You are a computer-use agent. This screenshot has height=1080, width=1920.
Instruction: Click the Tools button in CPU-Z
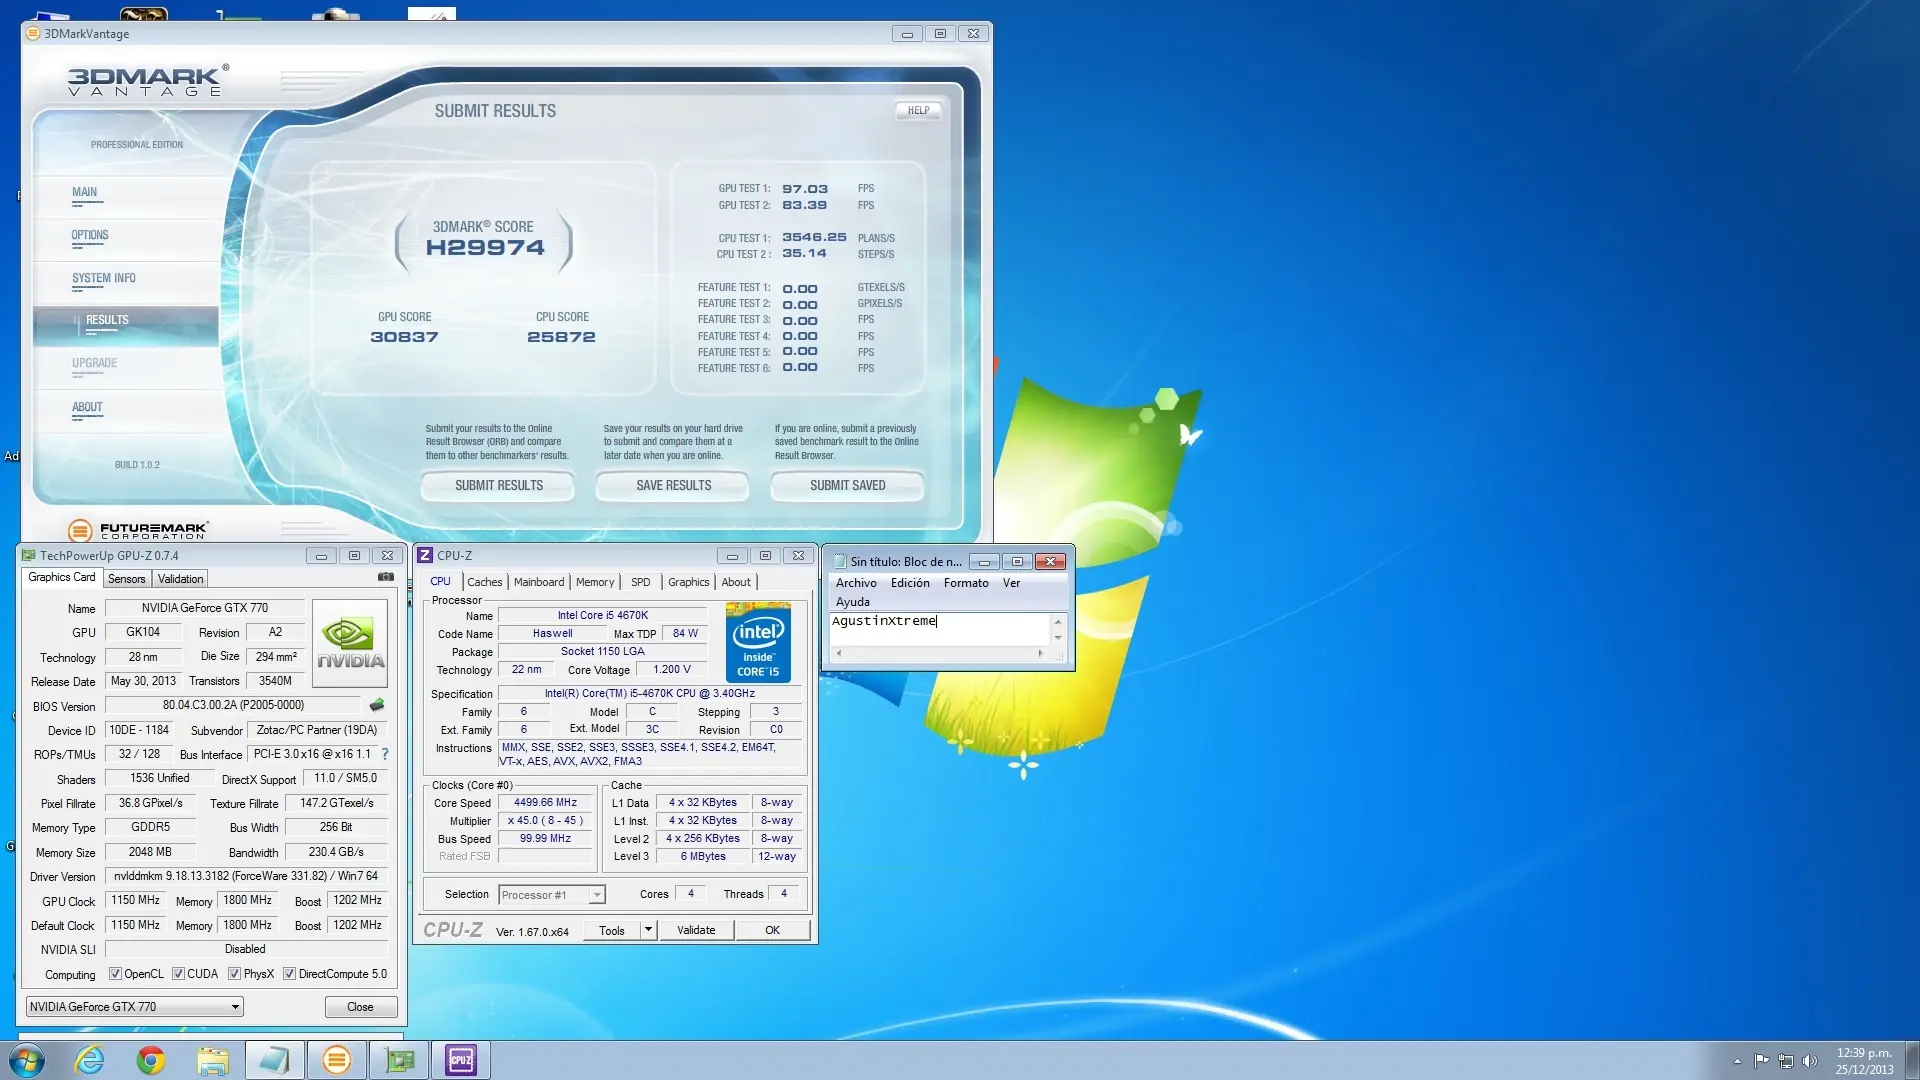[x=612, y=930]
